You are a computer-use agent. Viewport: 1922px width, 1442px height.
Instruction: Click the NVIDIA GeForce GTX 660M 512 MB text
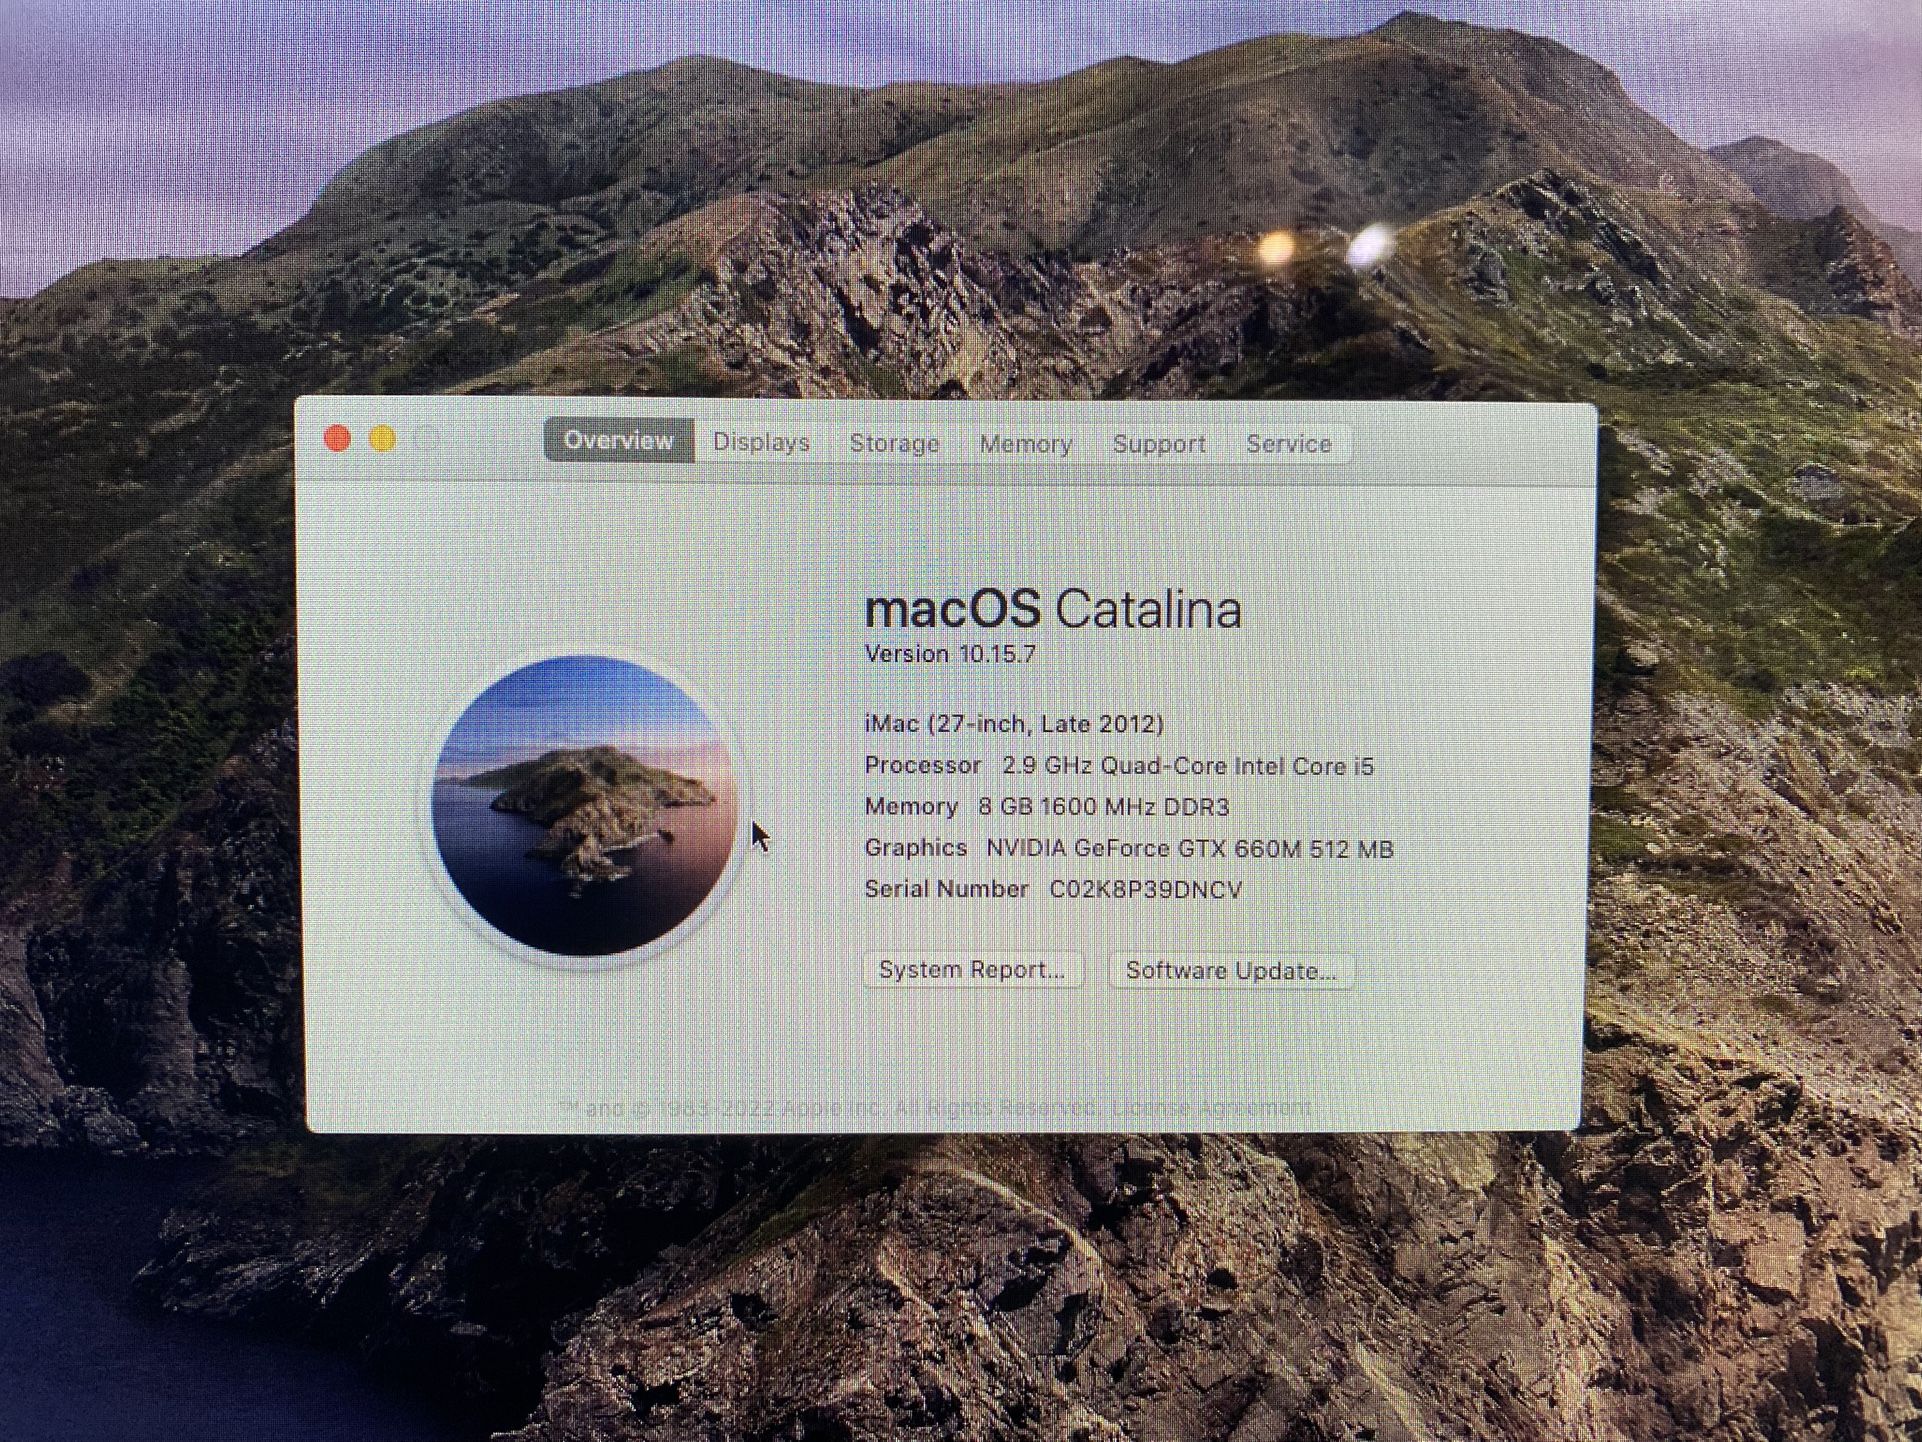click(x=1190, y=848)
